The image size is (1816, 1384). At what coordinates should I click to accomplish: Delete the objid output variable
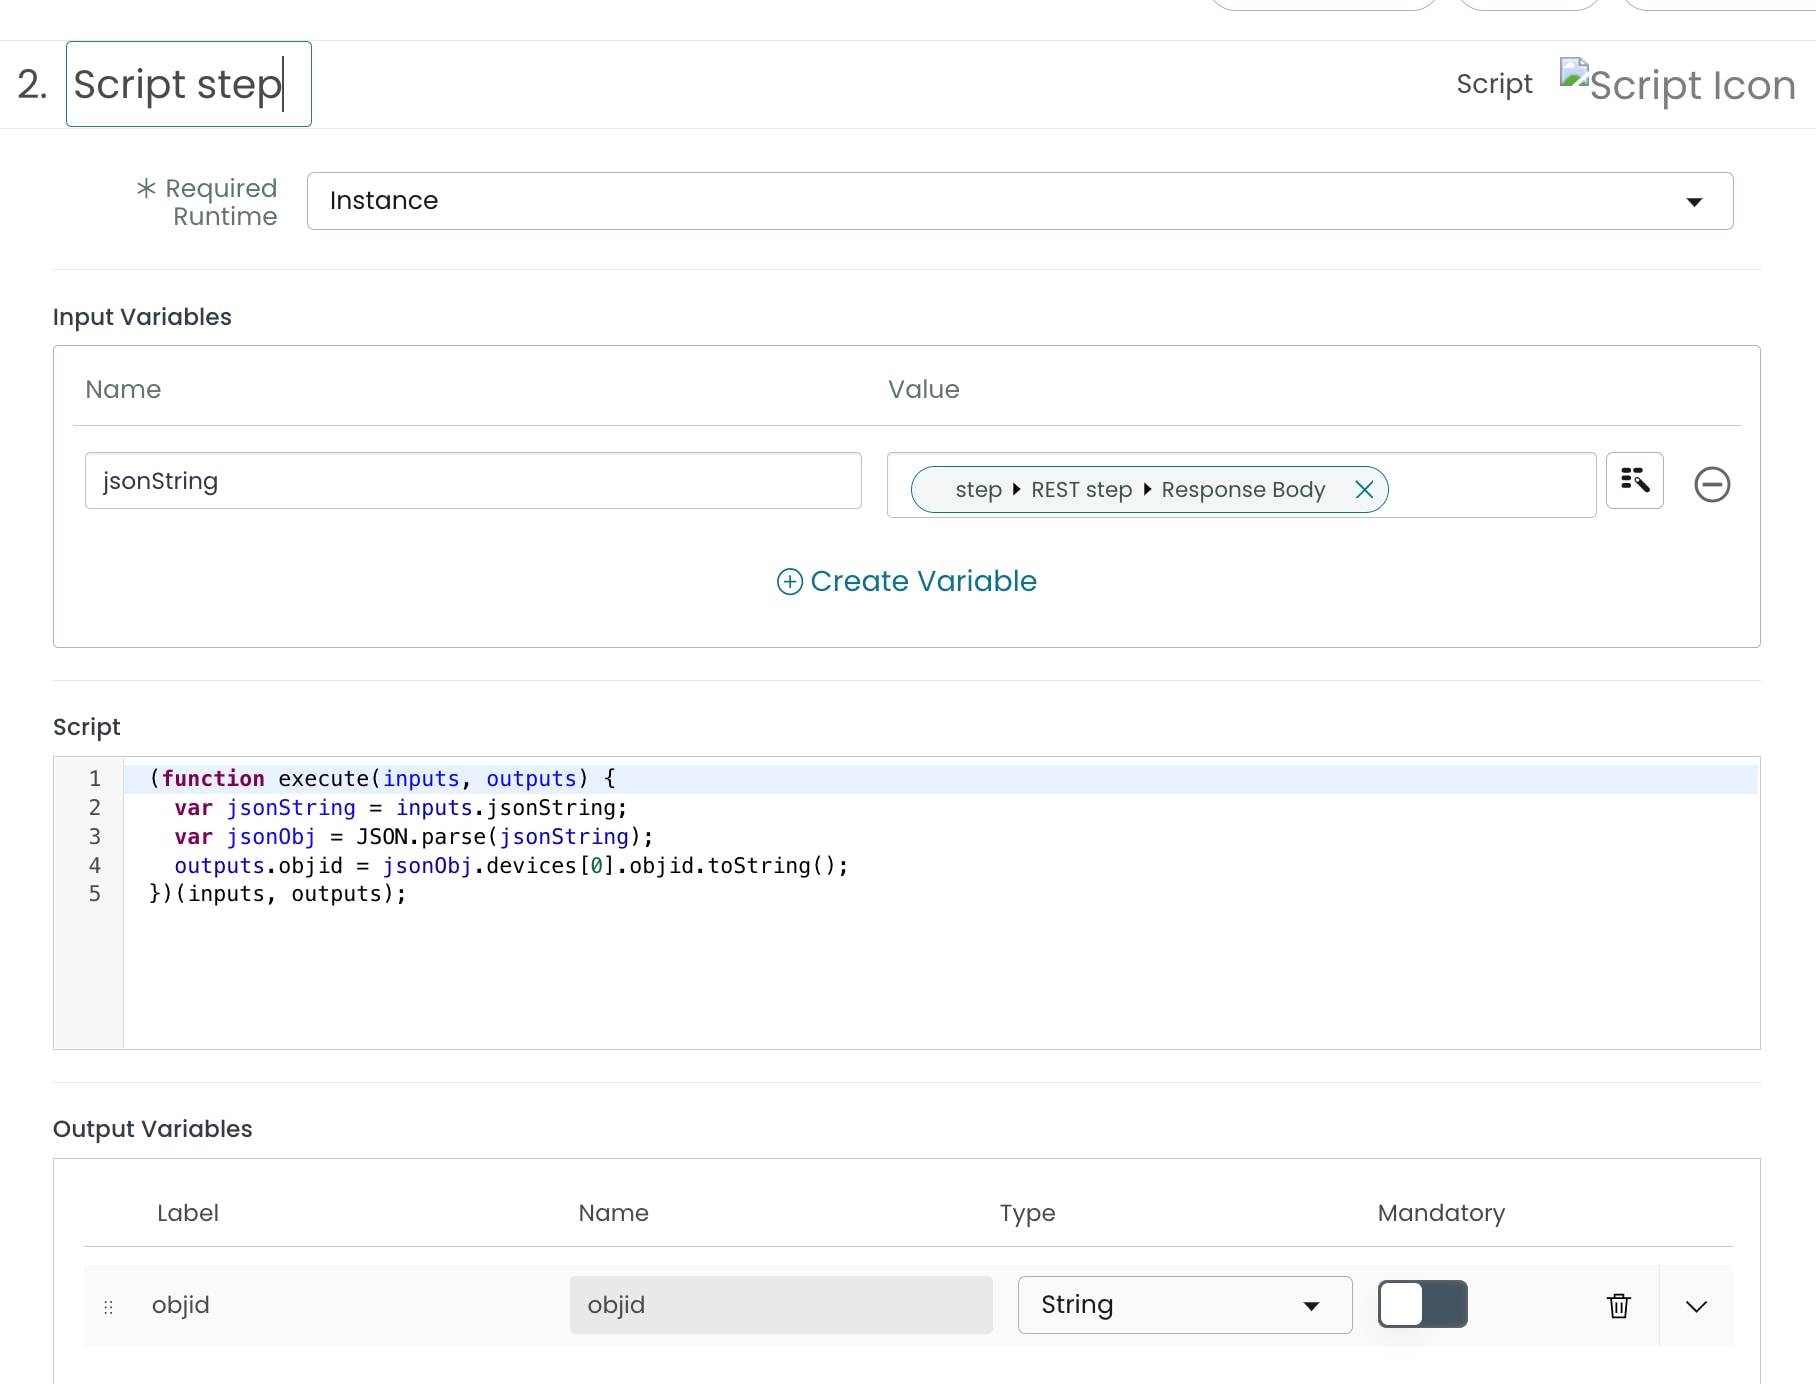pos(1618,1305)
